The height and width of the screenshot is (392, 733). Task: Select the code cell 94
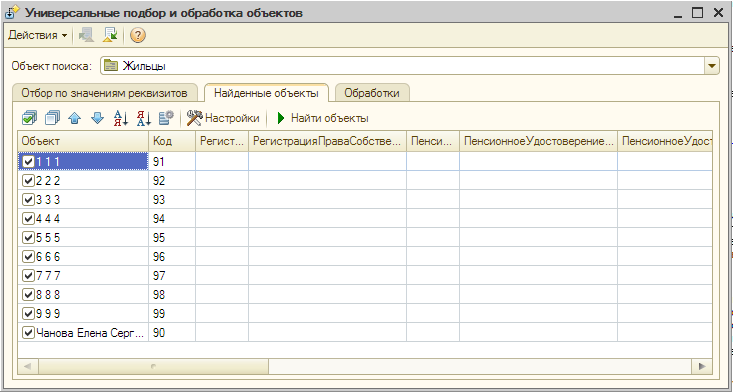click(x=172, y=219)
